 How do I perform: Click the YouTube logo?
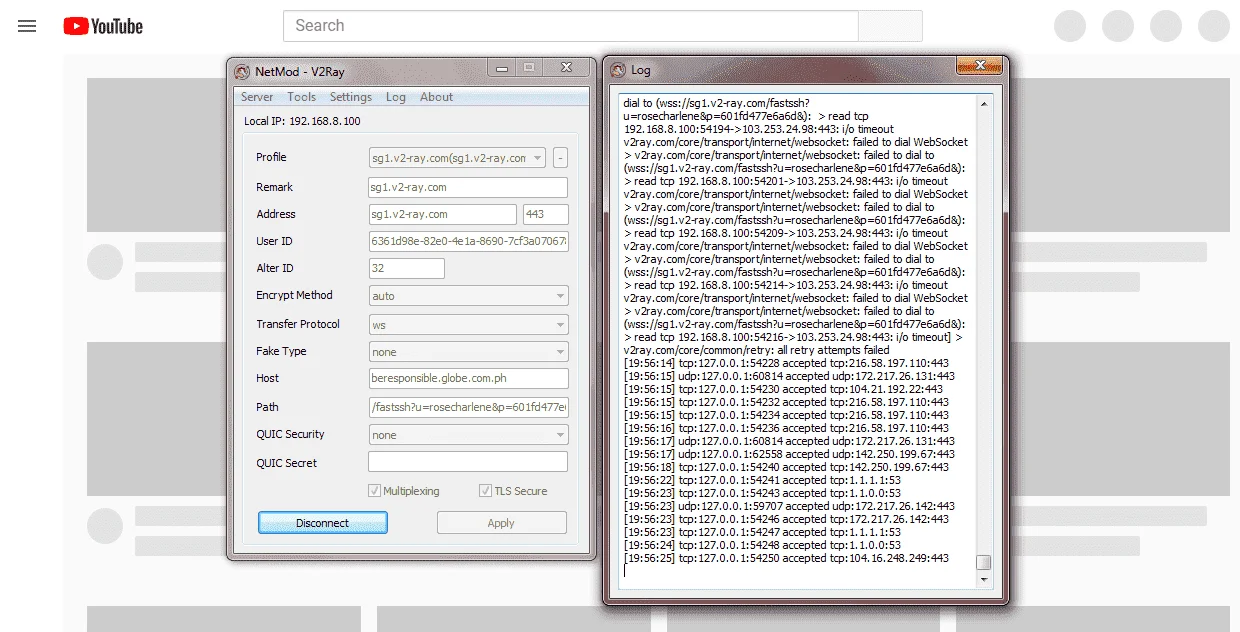(x=103, y=26)
